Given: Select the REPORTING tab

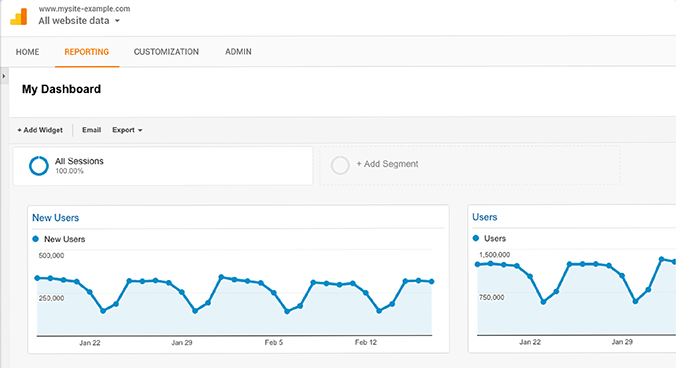Looking at the screenshot, I should point(87,52).
